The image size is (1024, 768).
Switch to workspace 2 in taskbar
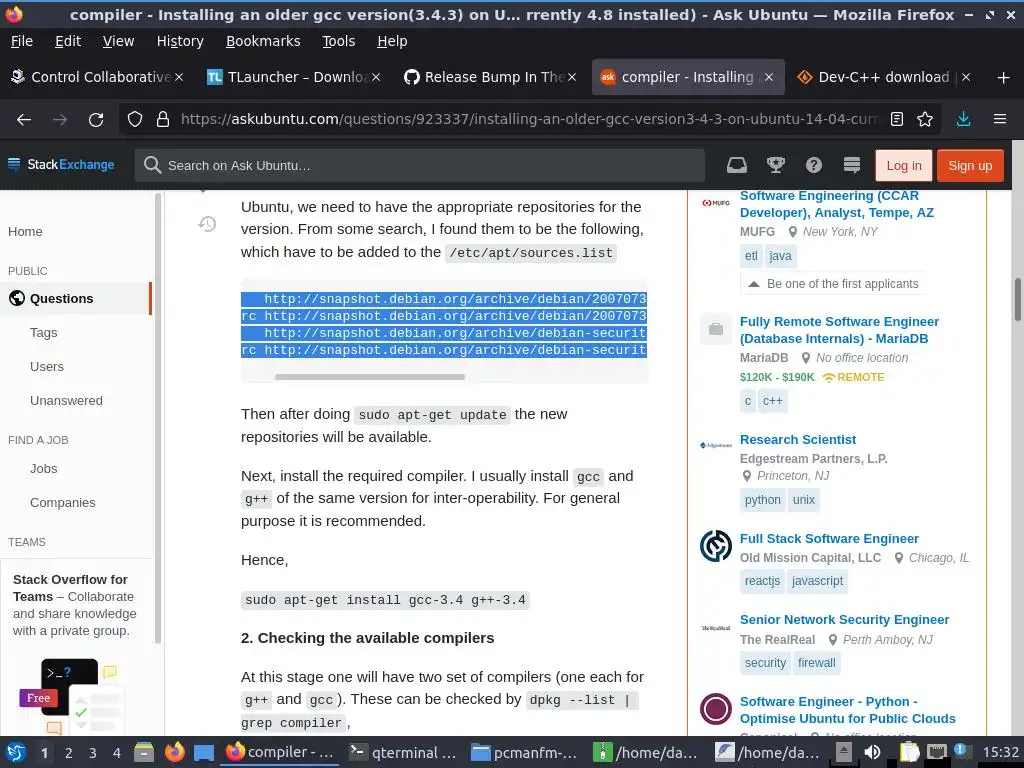point(69,753)
